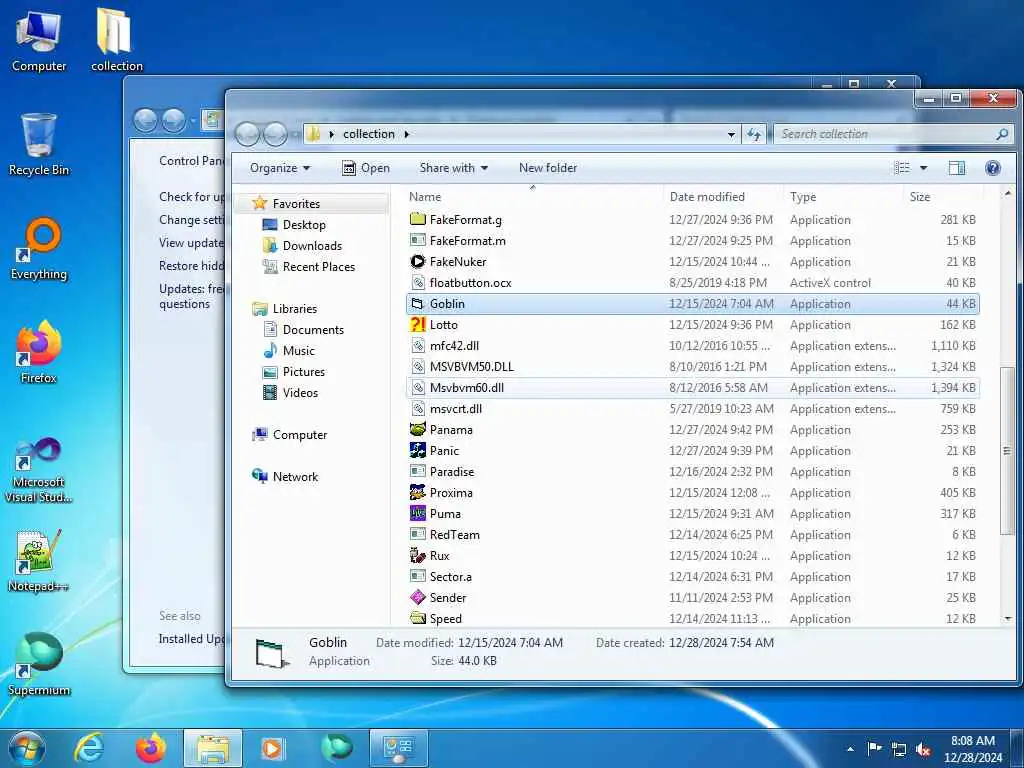1024x768 pixels.
Task: Open the Explorer help button
Action: pos(993,168)
